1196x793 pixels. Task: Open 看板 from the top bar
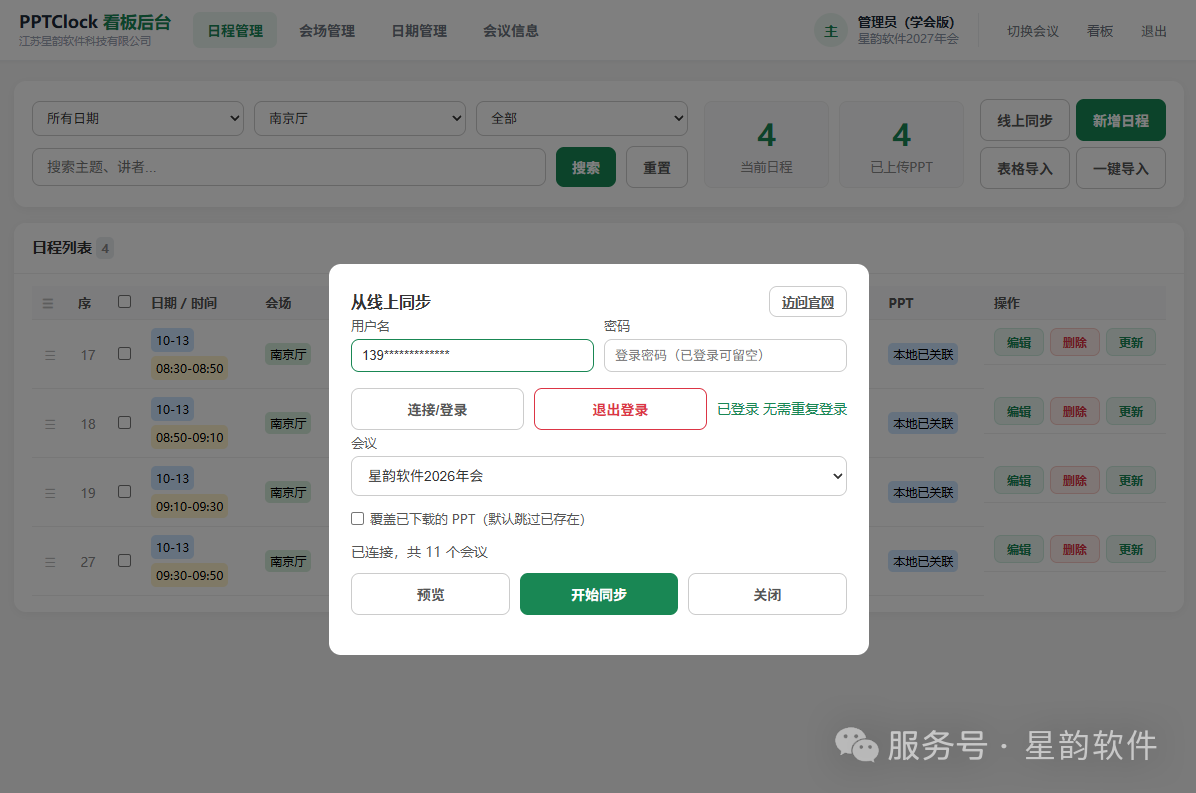(1100, 31)
